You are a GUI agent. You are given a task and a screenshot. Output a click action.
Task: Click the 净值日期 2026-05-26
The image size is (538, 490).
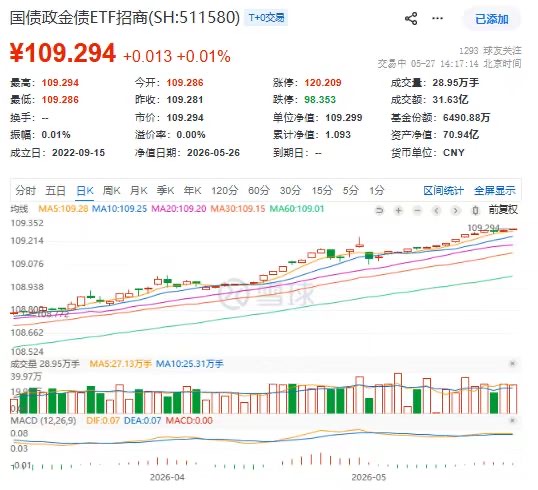[213, 153]
